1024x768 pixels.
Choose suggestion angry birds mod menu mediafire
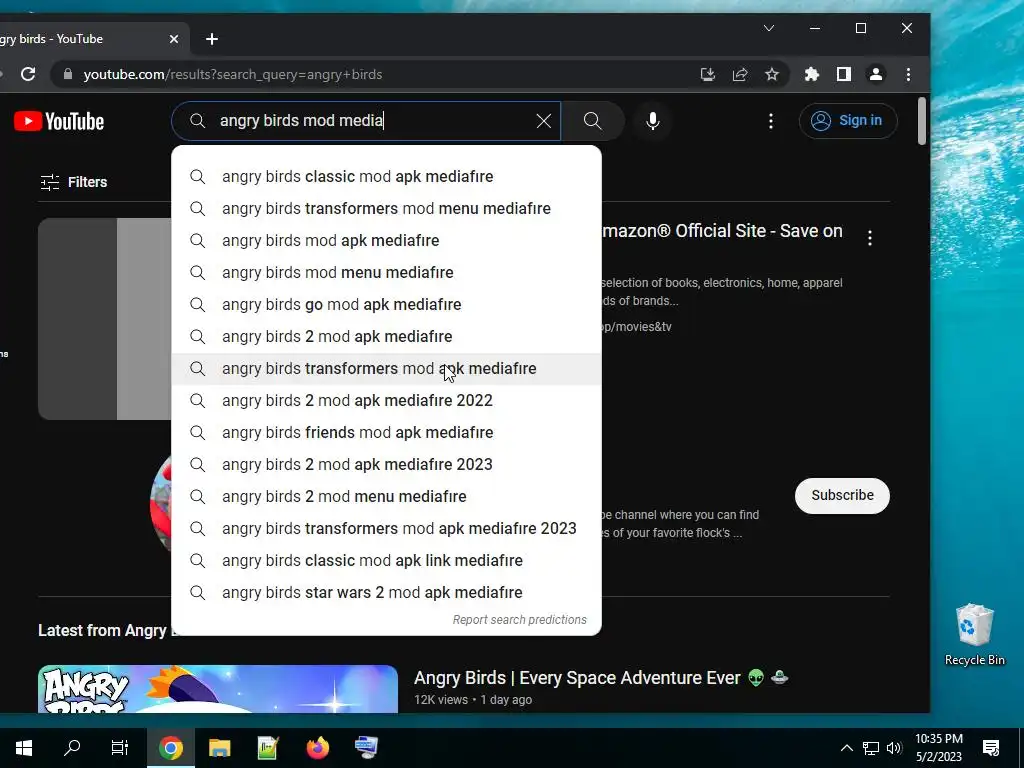pyautogui.click(x=386, y=273)
